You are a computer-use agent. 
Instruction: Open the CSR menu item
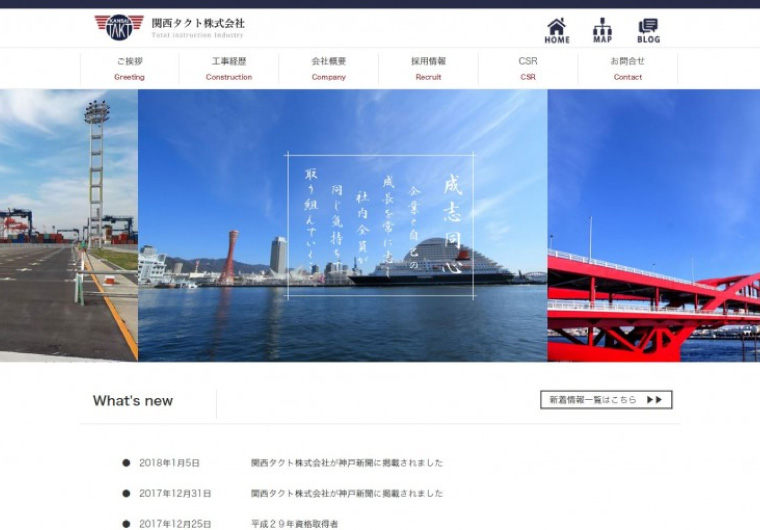(528, 68)
